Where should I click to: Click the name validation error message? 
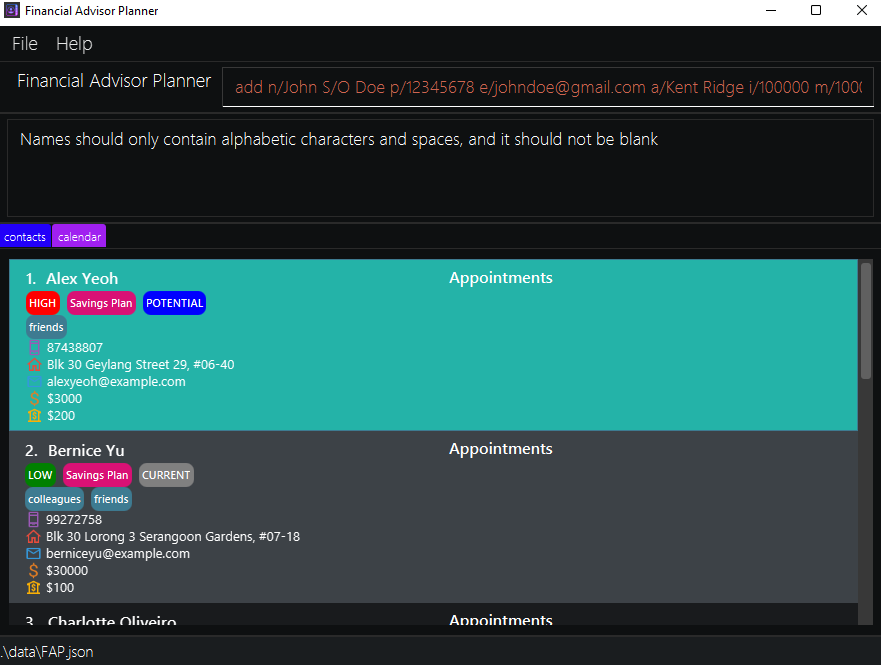coord(339,139)
